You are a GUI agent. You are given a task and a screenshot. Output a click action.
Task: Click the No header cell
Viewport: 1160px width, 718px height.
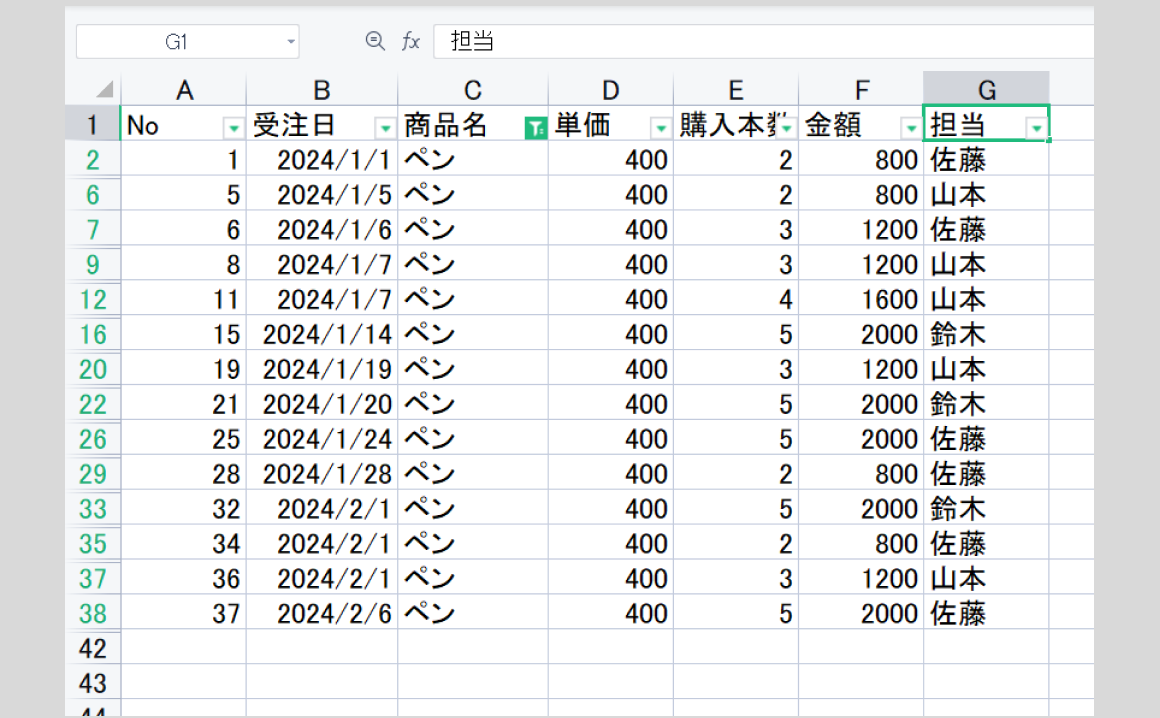click(183, 124)
